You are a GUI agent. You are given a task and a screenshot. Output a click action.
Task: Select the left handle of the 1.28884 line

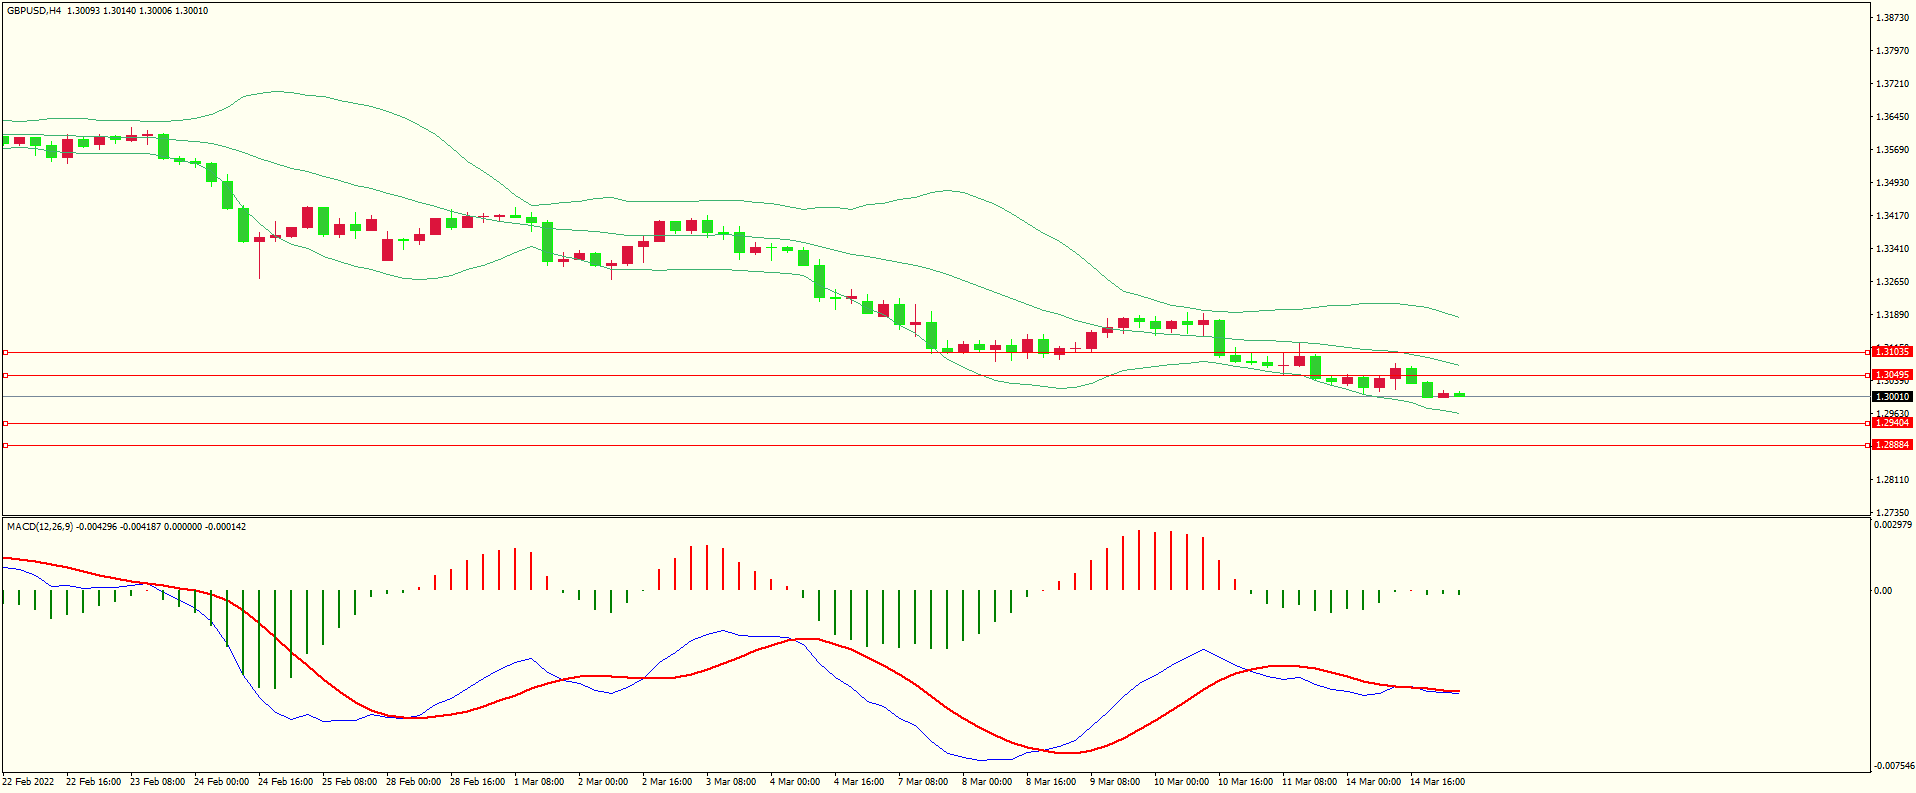pyautogui.click(x=5, y=445)
